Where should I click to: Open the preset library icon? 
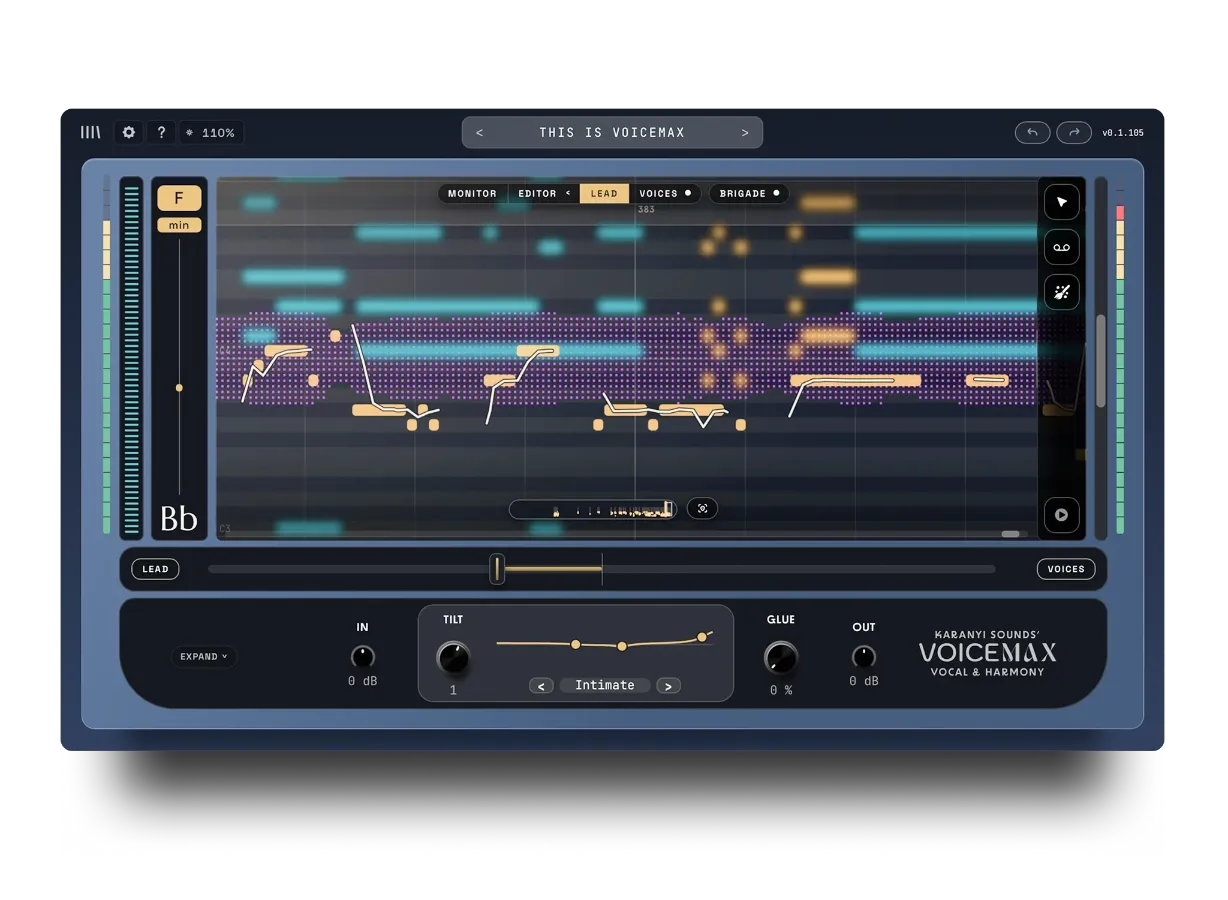click(91, 132)
